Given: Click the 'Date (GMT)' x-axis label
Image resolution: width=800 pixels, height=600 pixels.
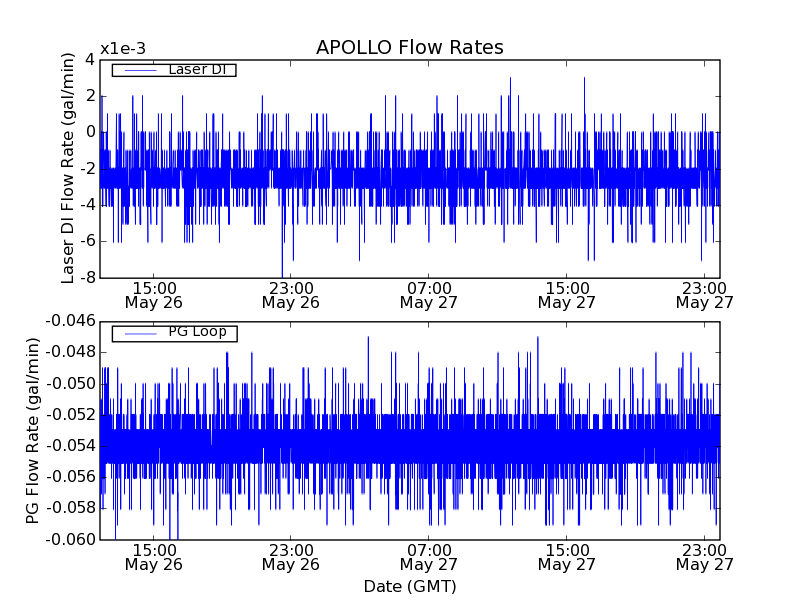Looking at the screenshot, I should 409,586.
